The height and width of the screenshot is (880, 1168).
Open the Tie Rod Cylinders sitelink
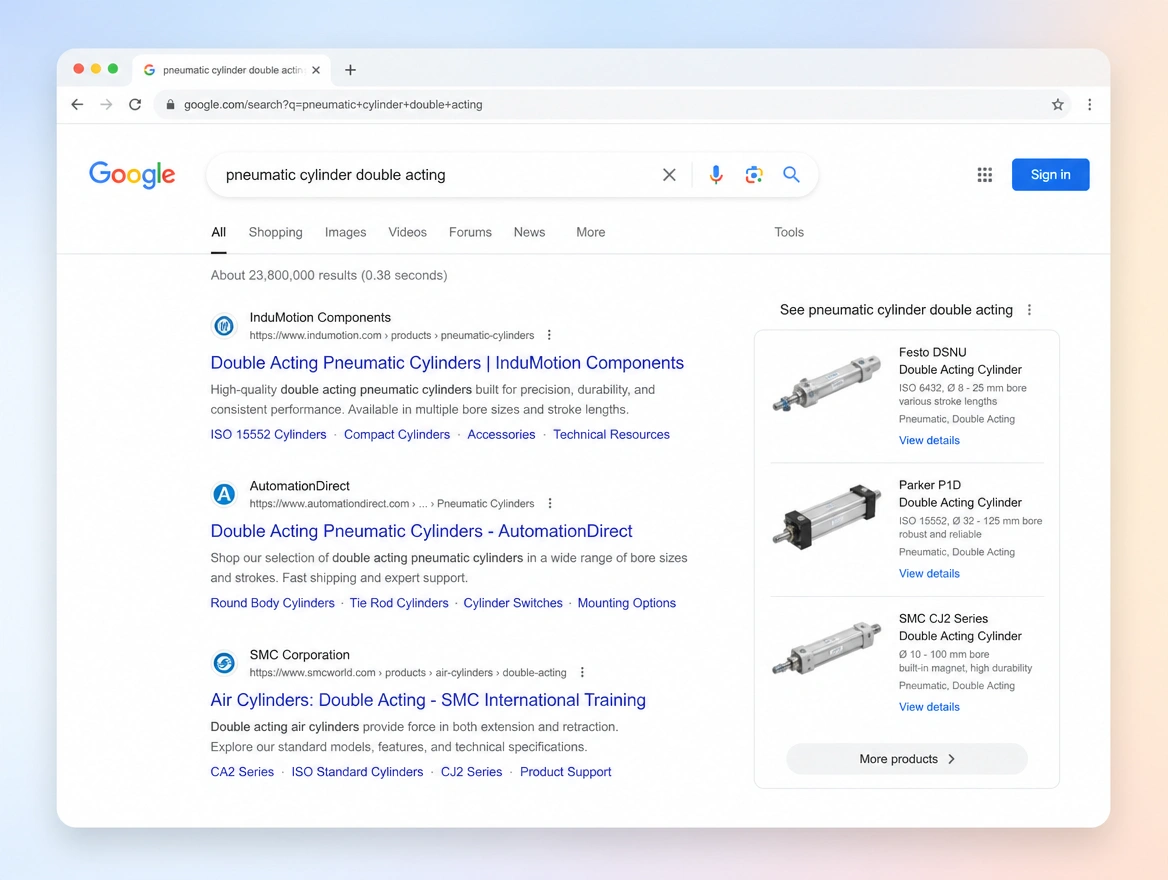pyautogui.click(x=399, y=603)
